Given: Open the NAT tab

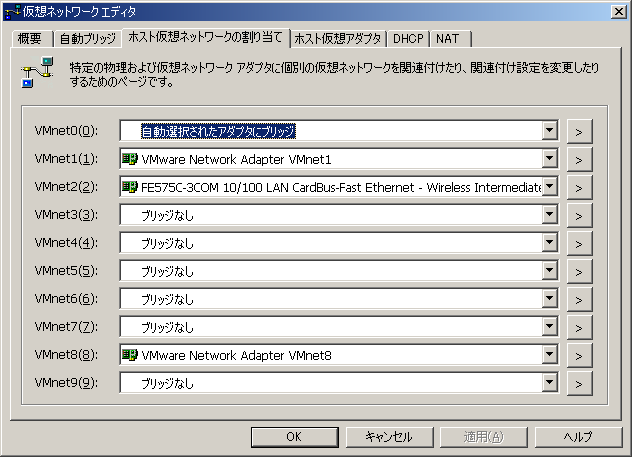Looking at the screenshot, I should tap(450, 39).
